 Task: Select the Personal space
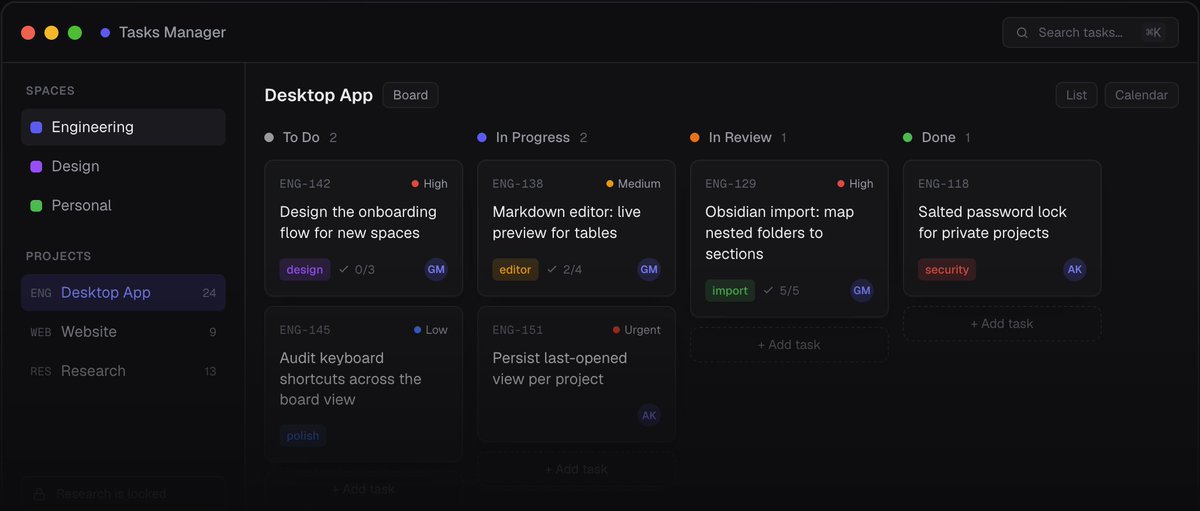click(123, 205)
